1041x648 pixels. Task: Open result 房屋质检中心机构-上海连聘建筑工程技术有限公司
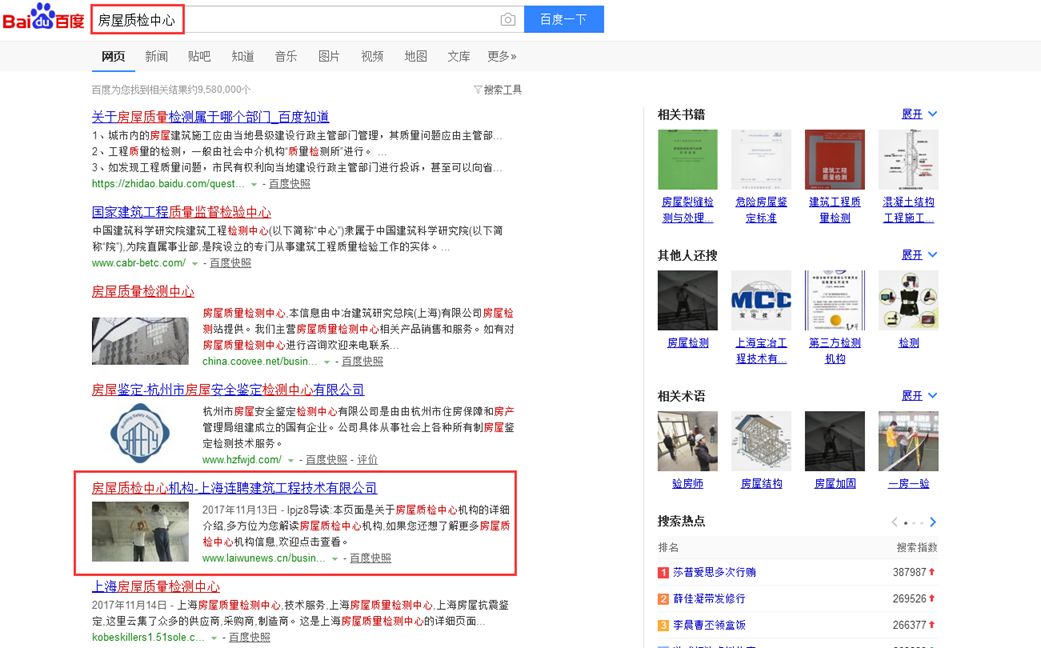[x=234, y=488]
